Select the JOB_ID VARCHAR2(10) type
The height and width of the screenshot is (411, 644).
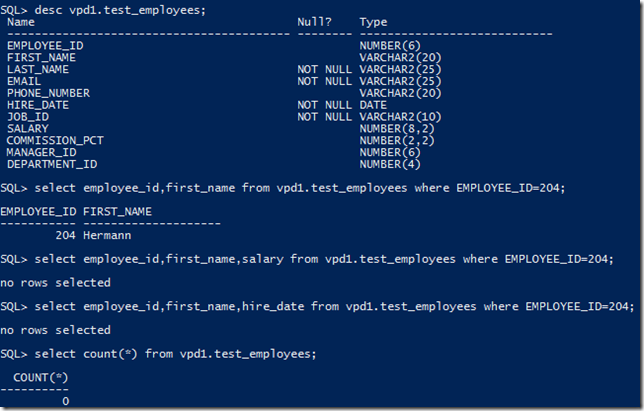pos(400,117)
